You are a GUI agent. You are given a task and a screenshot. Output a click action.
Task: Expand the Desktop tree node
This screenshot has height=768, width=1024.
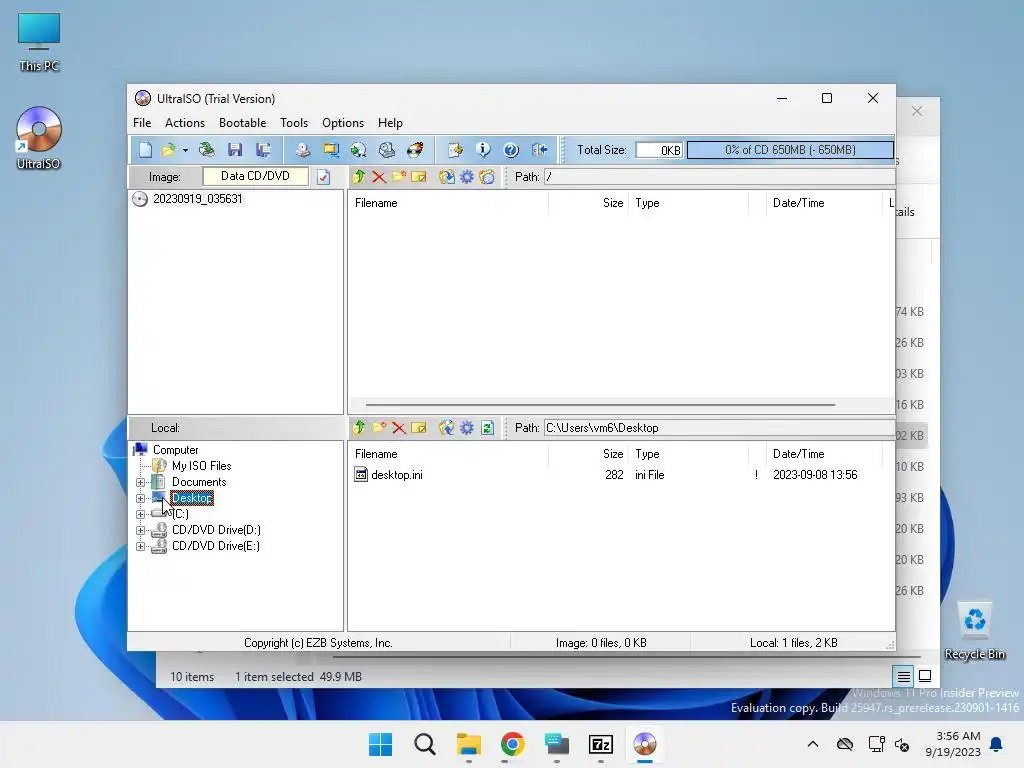[x=140, y=498]
